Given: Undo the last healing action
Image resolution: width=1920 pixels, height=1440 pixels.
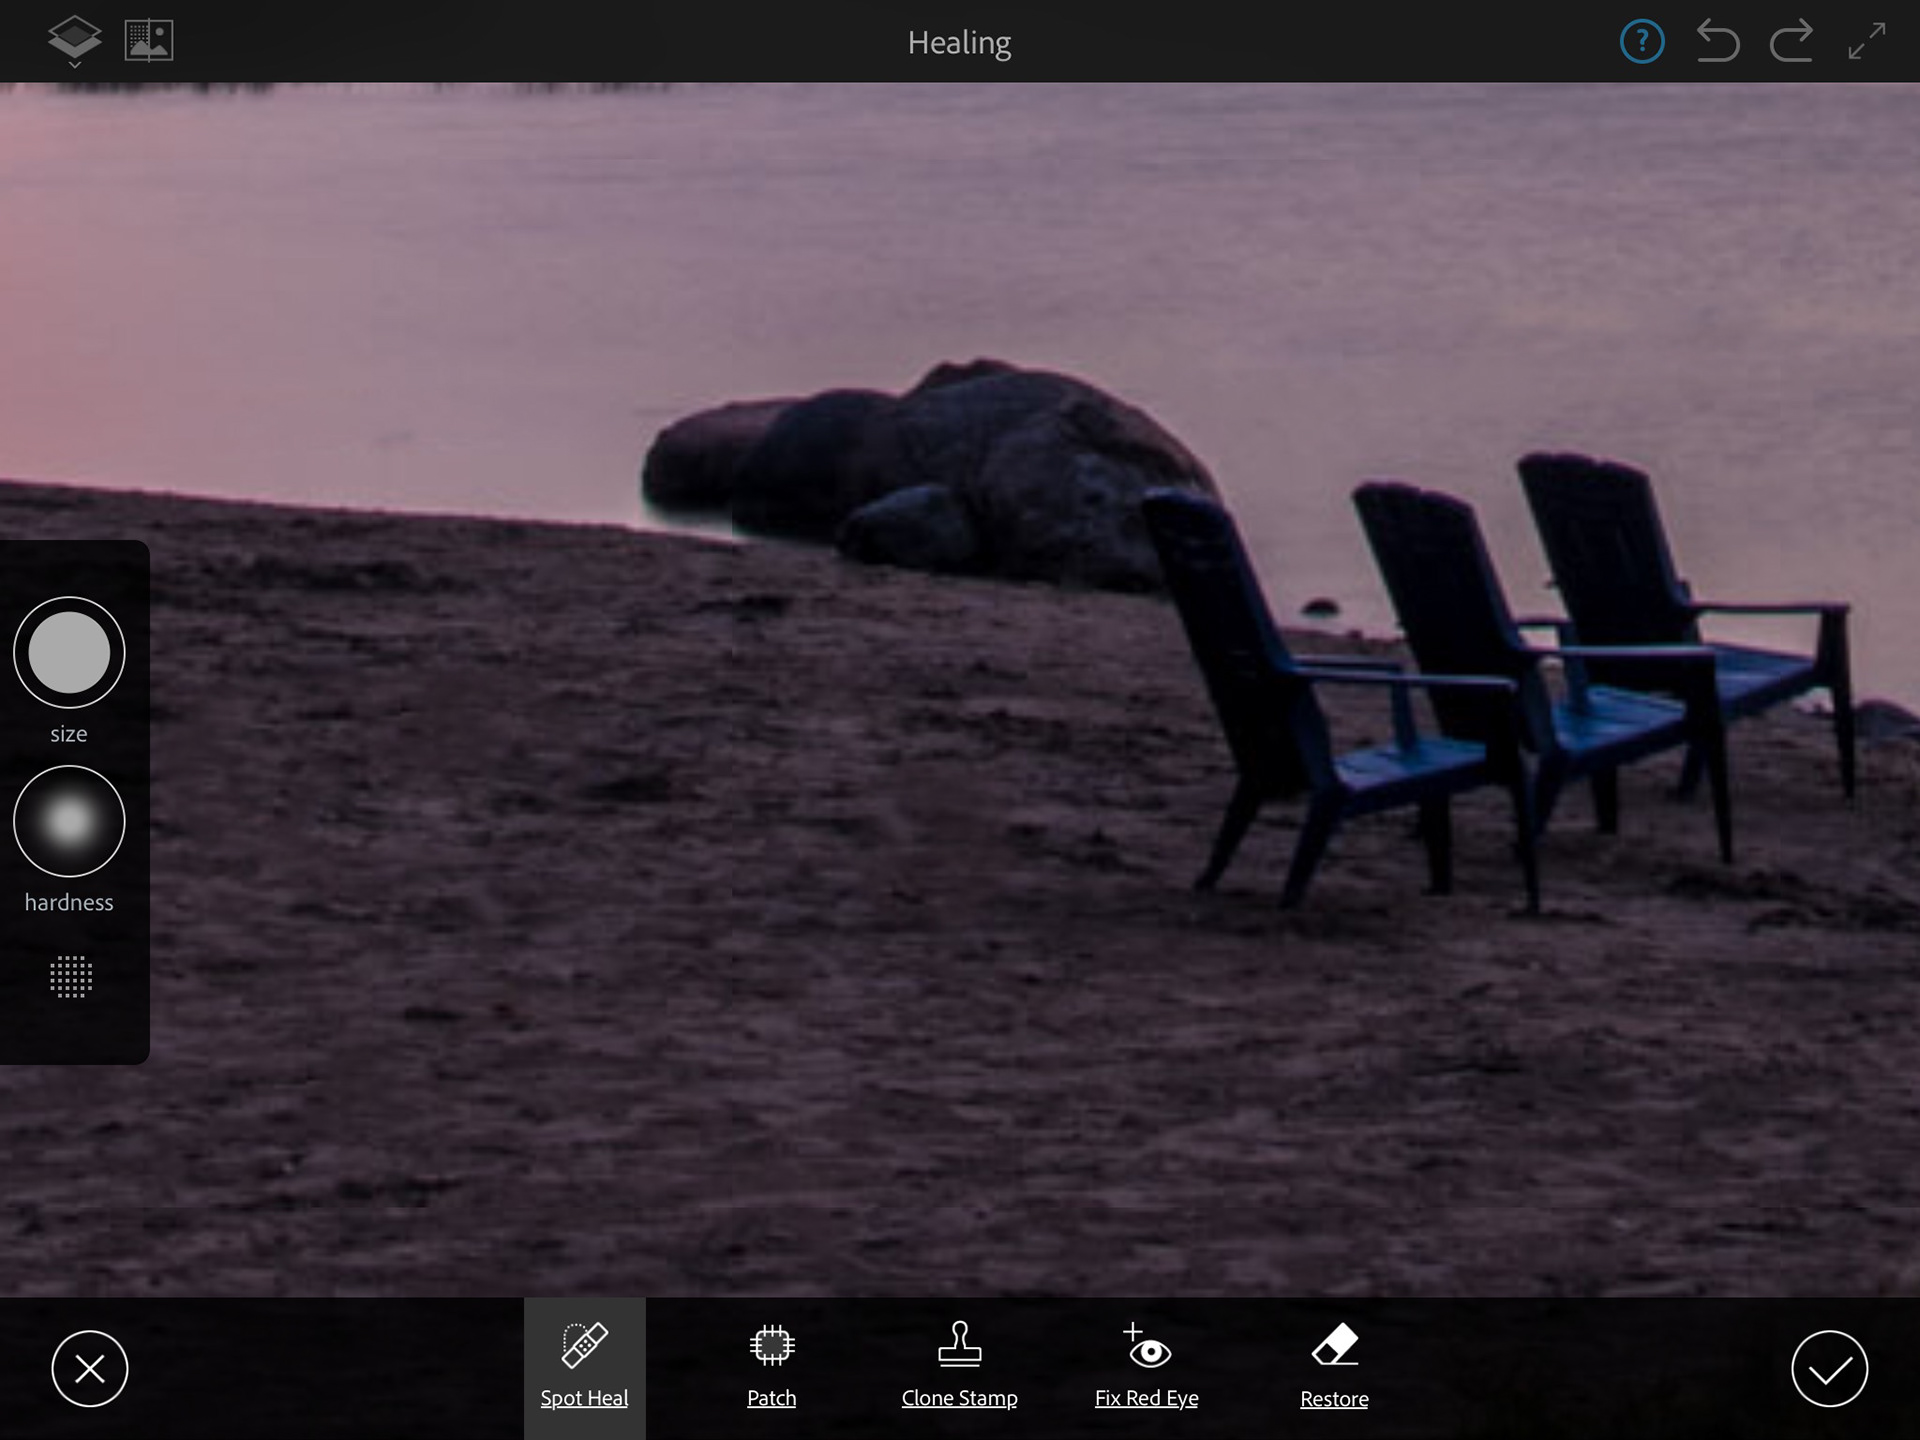Looking at the screenshot, I should tap(1718, 42).
